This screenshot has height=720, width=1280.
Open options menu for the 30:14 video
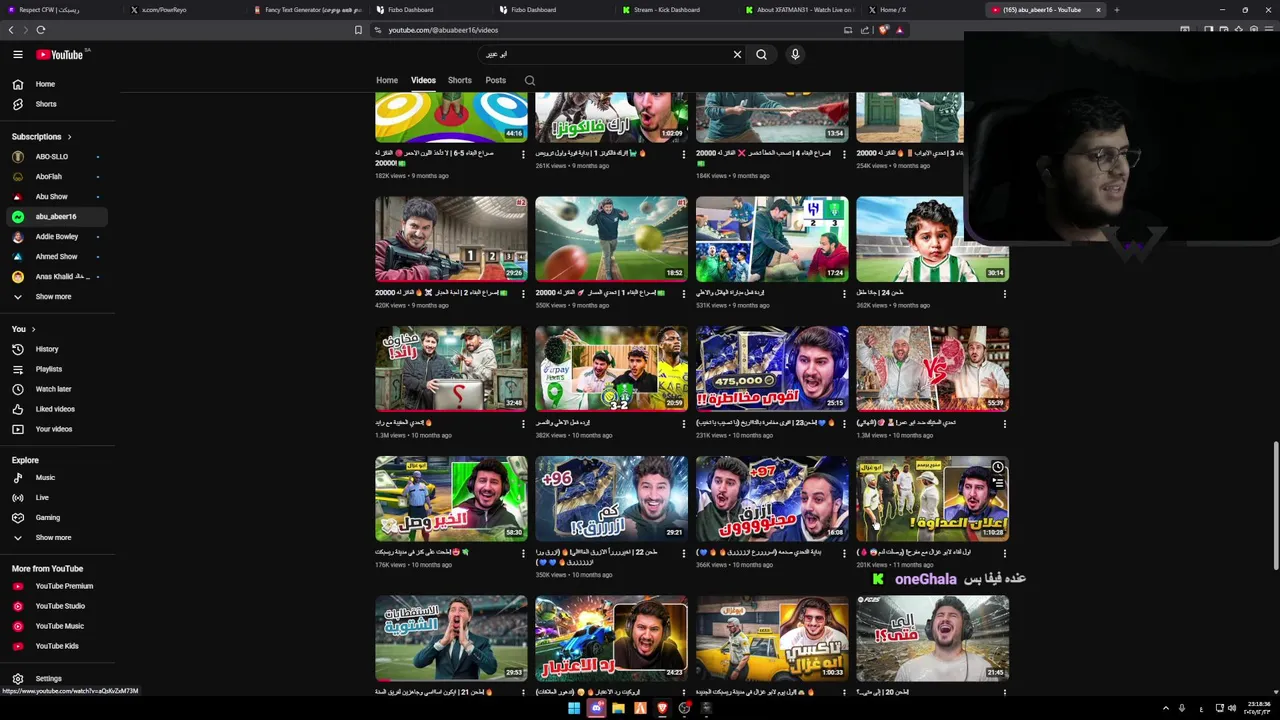point(1004,294)
